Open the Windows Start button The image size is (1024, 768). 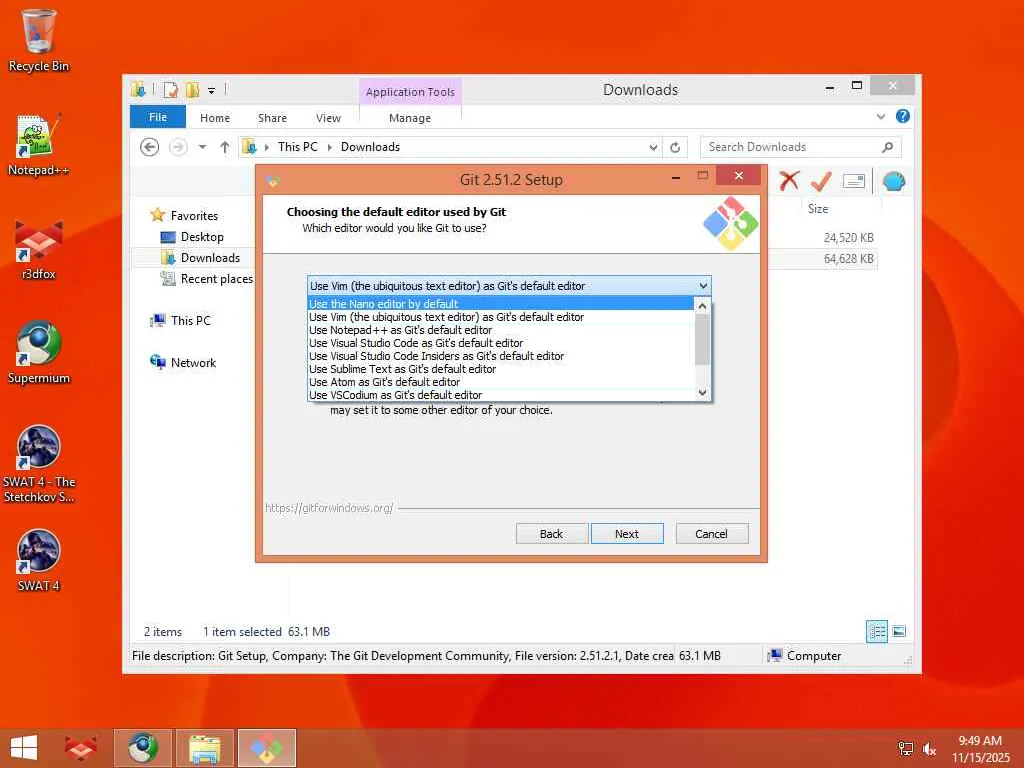coord(24,748)
